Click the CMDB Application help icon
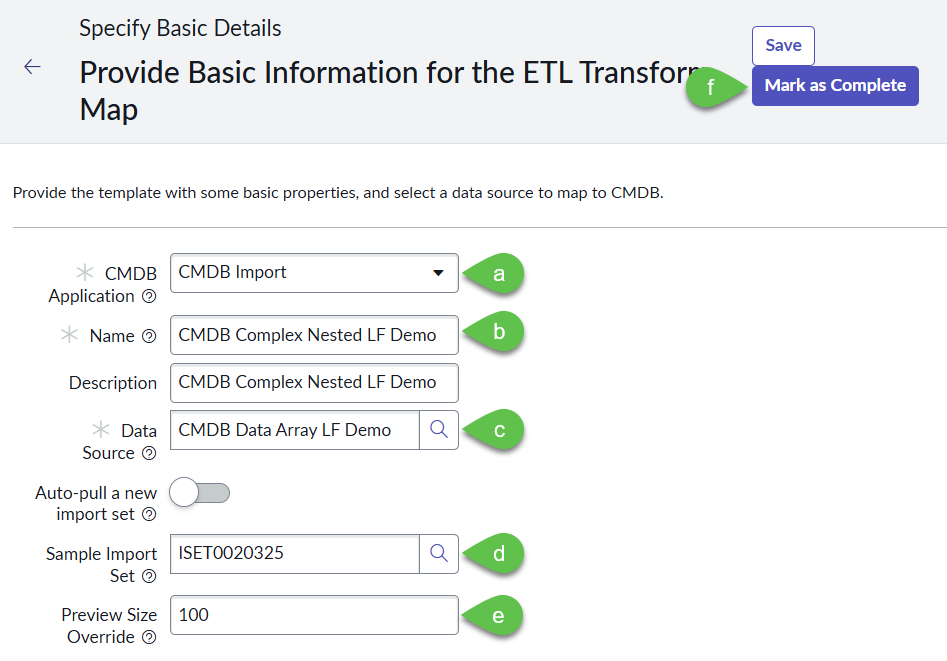The width and height of the screenshot is (947, 661). pyautogui.click(x=149, y=296)
